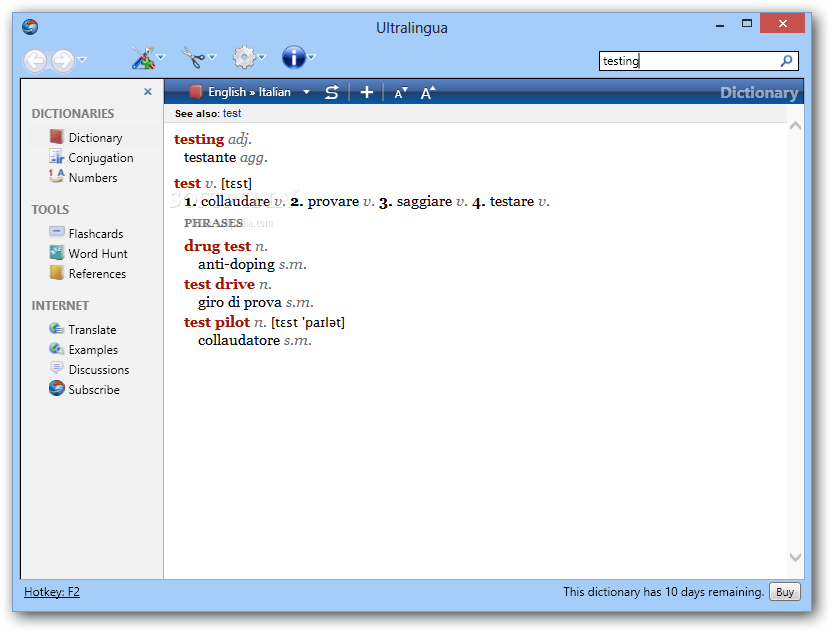
Task: Launch Word Hunt tool
Action: pyautogui.click(x=98, y=254)
